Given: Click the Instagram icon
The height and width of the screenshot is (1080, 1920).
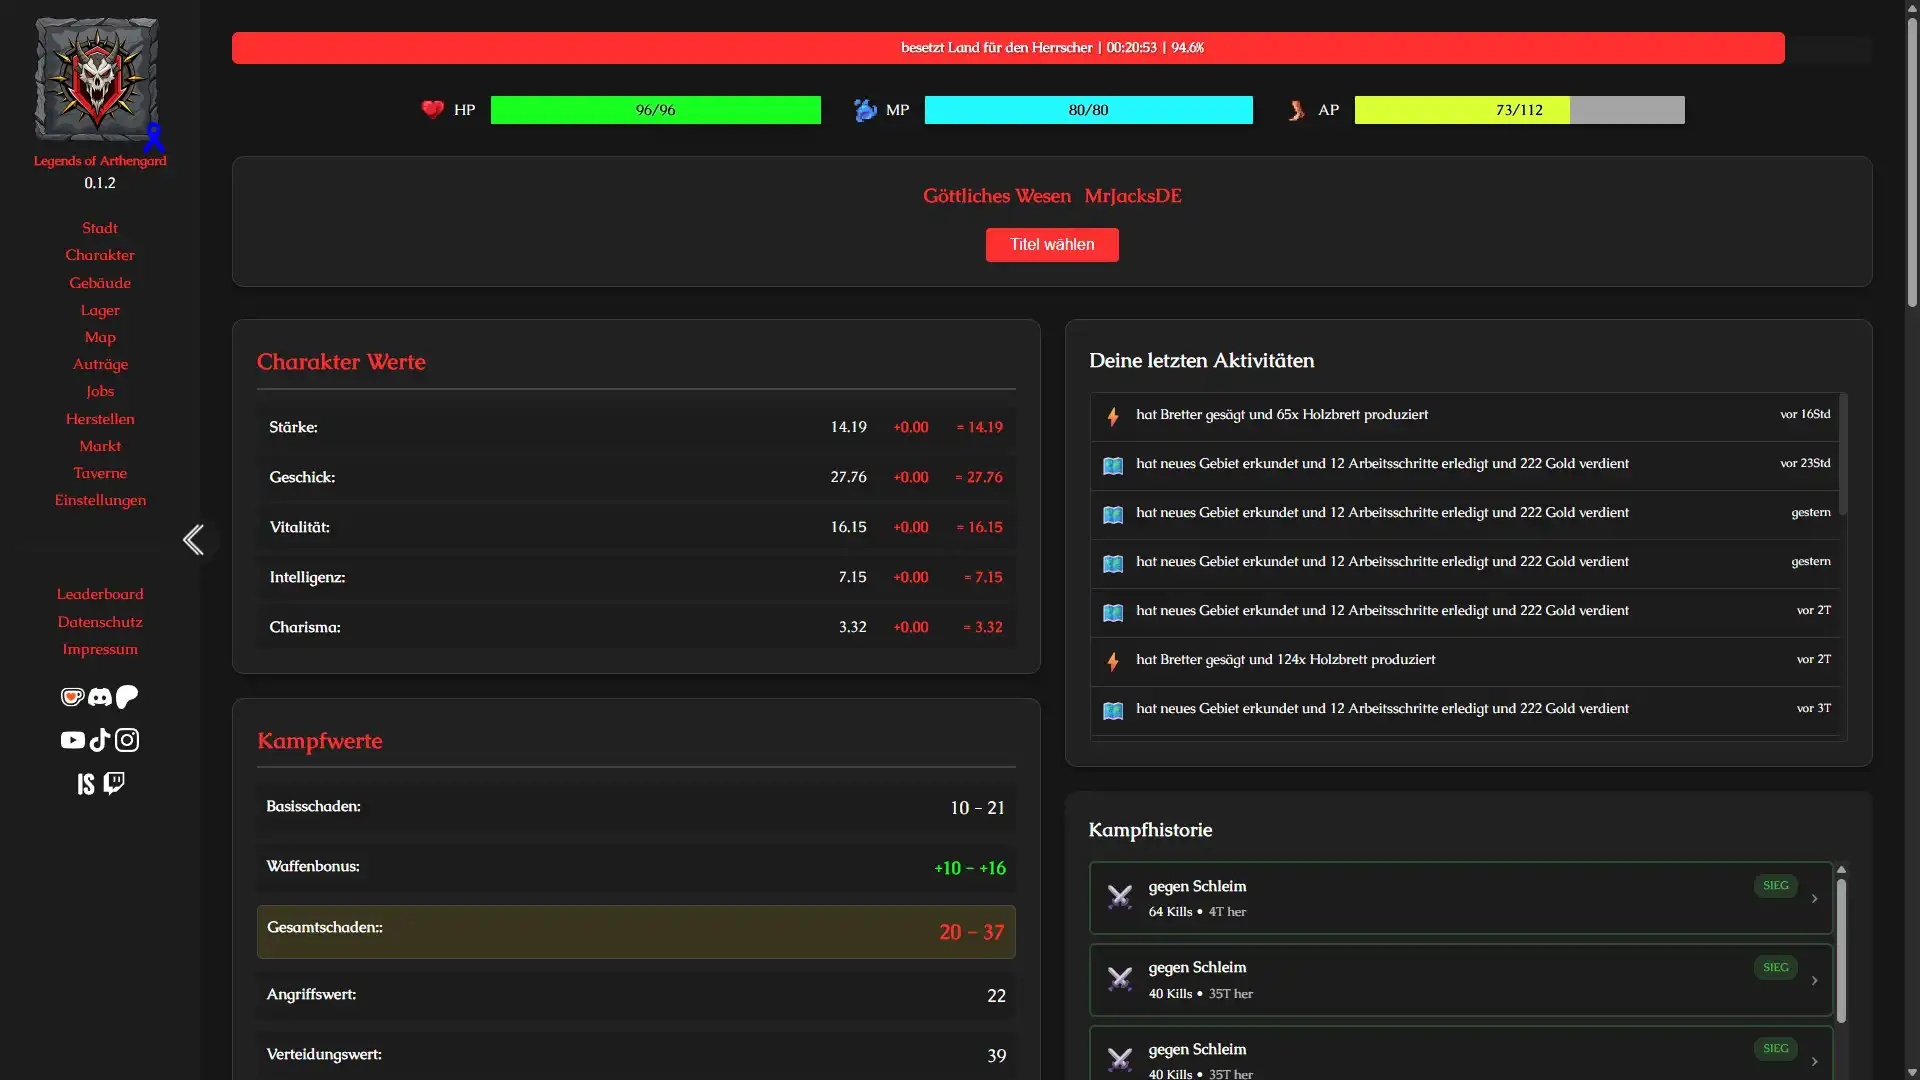Looking at the screenshot, I should (126, 740).
